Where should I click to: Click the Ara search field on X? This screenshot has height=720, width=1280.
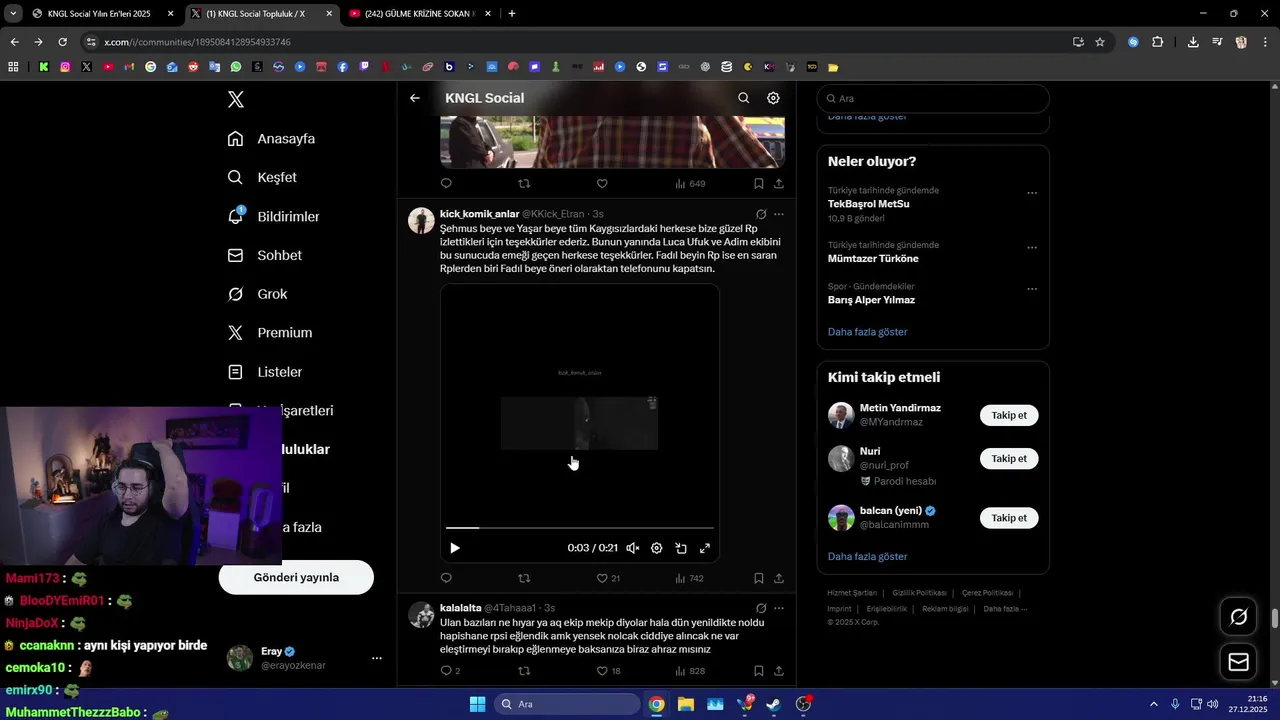tap(933, 98)
